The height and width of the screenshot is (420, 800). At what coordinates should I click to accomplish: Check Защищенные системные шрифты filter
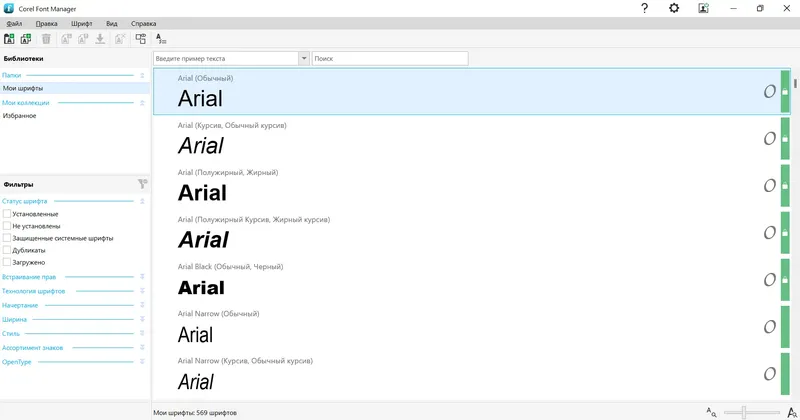7,238
